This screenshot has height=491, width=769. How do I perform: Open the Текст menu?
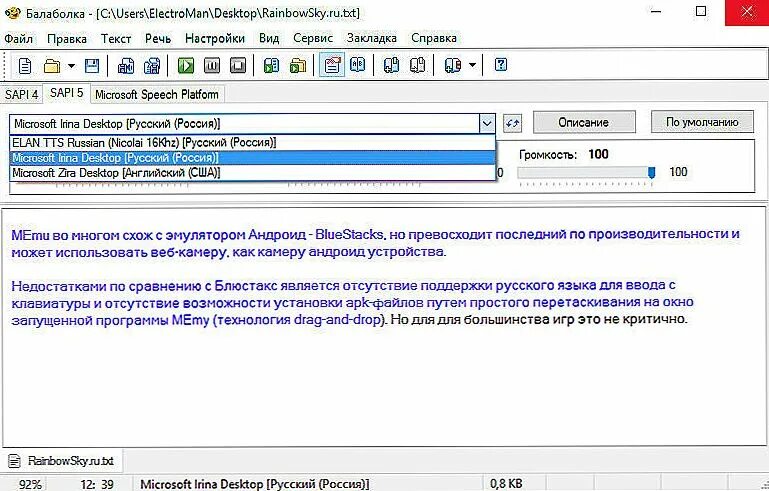point(116,38)
